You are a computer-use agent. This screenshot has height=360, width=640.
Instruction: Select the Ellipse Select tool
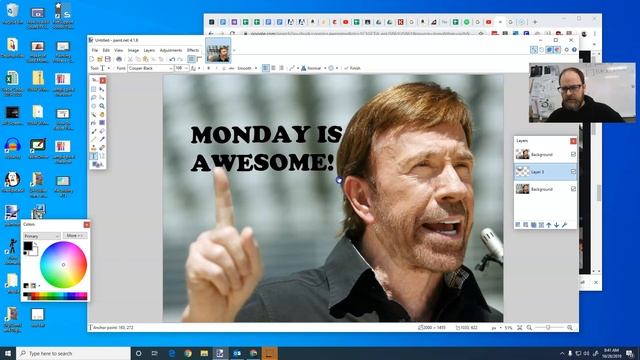pyautogui.click(x=93, y=106)
